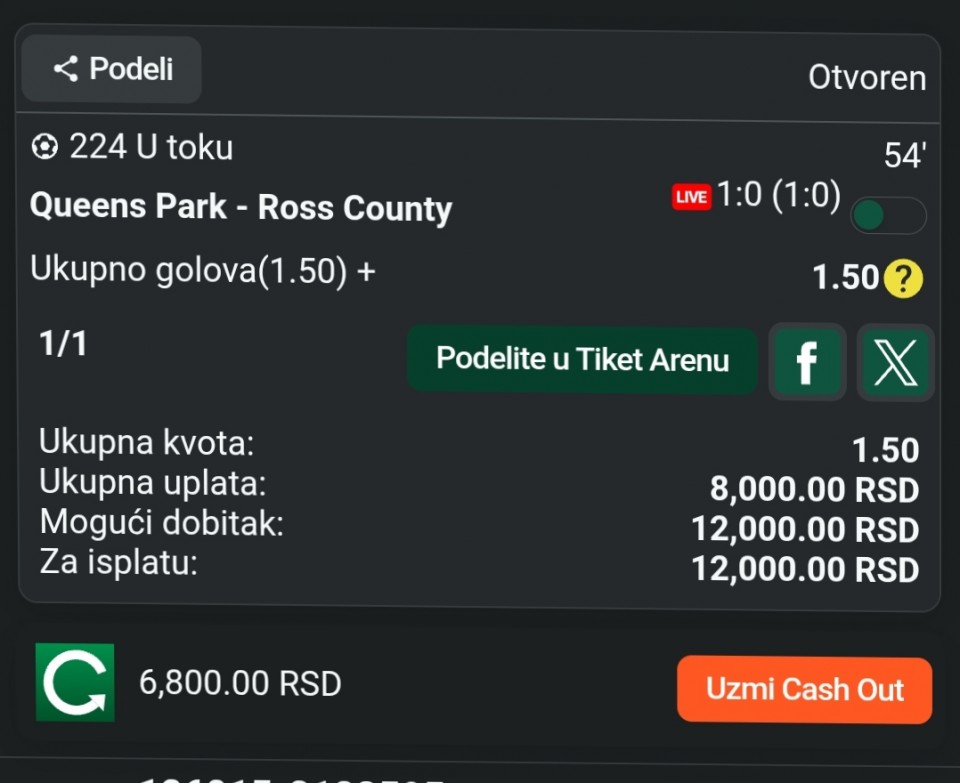
Task: Click the 224 U toku status text
Action: (x=151, y=148)
